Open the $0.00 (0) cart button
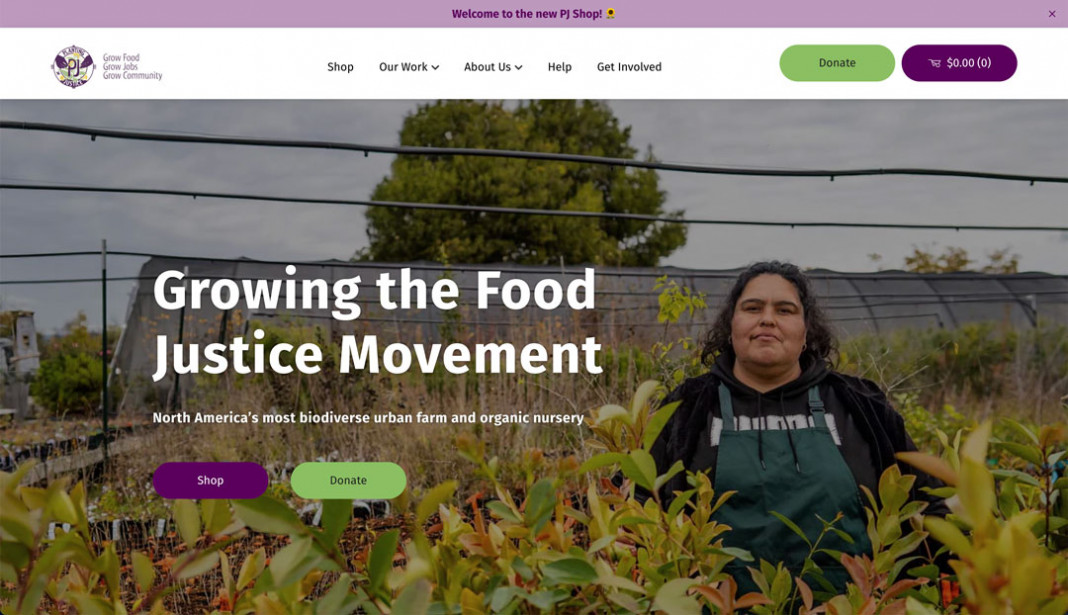 point(959,63)
